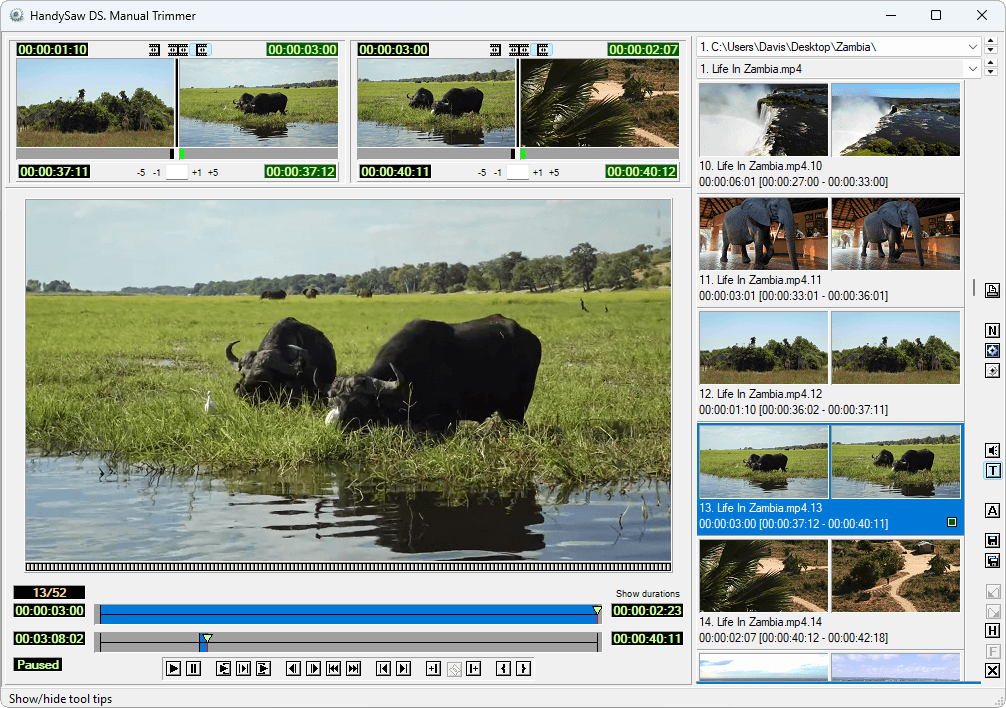Click the topmost sidebar icon above the N button
This screenshot has width=1006, height=708.
[992, 291]
